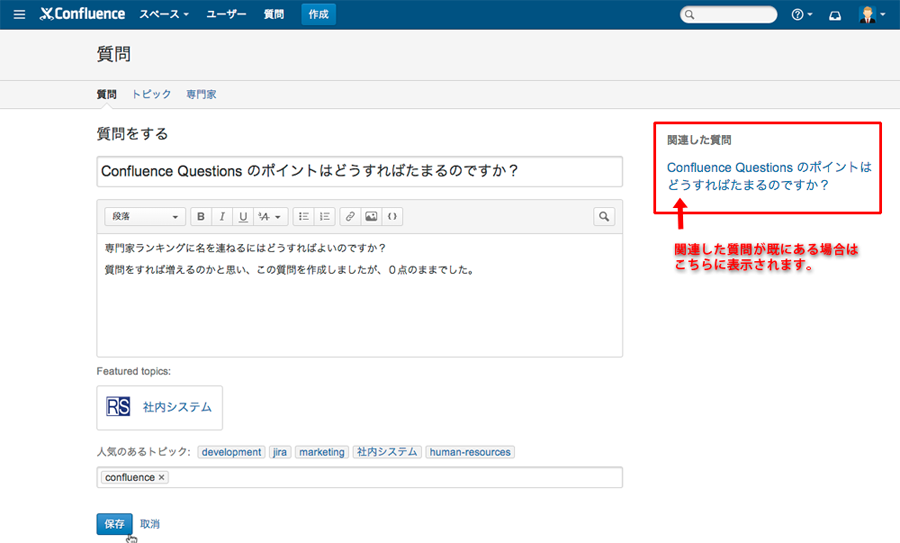Open the 段落 paragraph style dropdown

145,216
